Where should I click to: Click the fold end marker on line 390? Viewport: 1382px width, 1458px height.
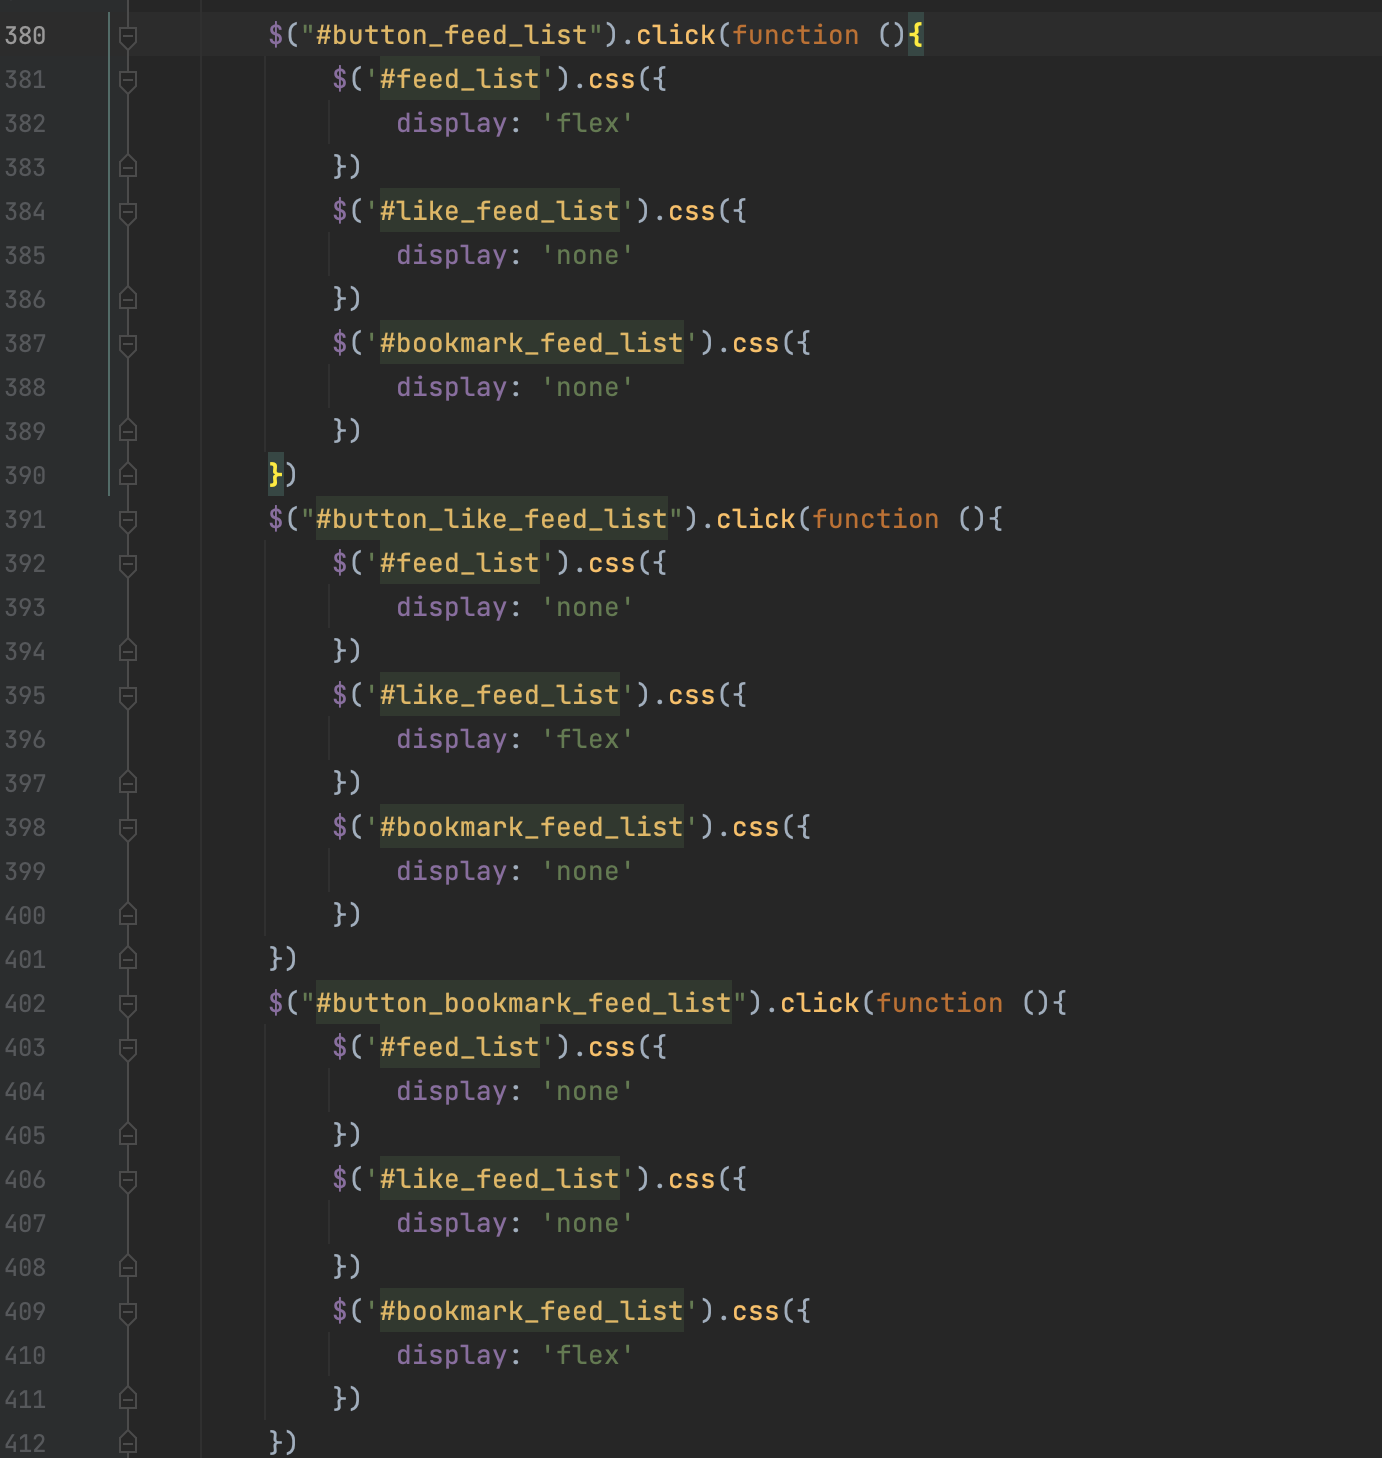(128, 475)
